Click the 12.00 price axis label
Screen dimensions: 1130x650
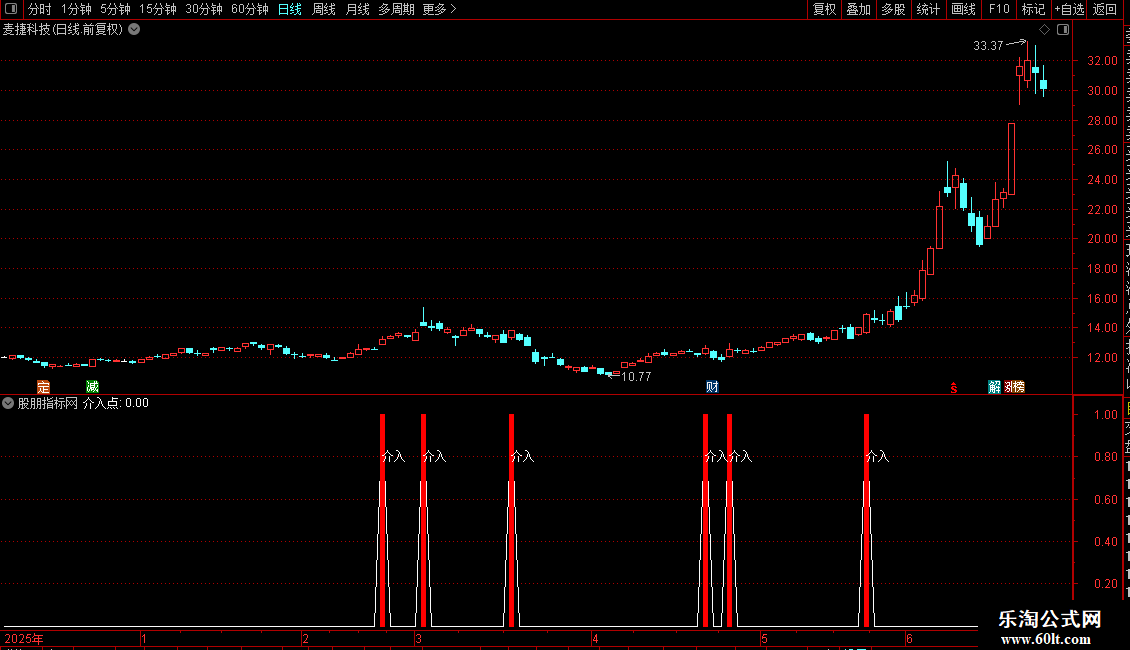click(1102, 357)
